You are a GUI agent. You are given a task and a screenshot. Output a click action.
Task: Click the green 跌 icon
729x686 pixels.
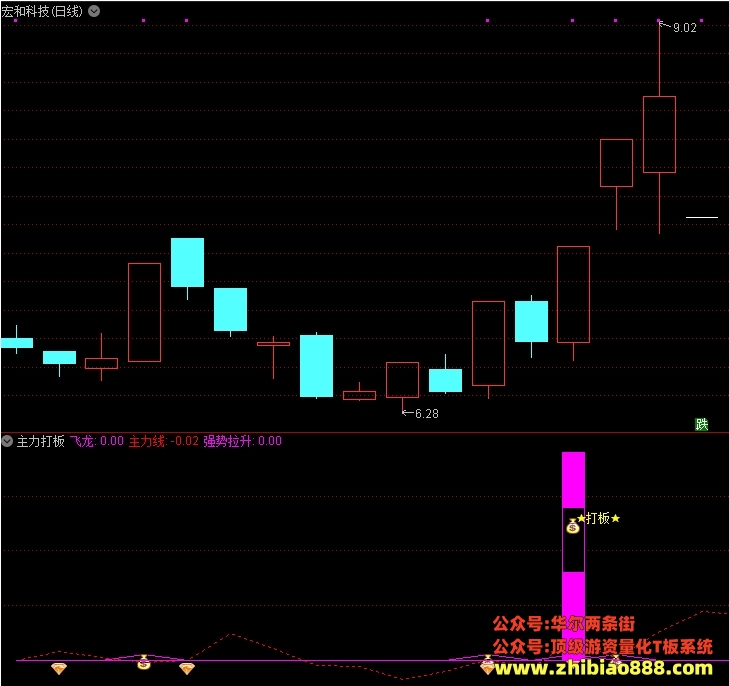[x=702, y=424]
